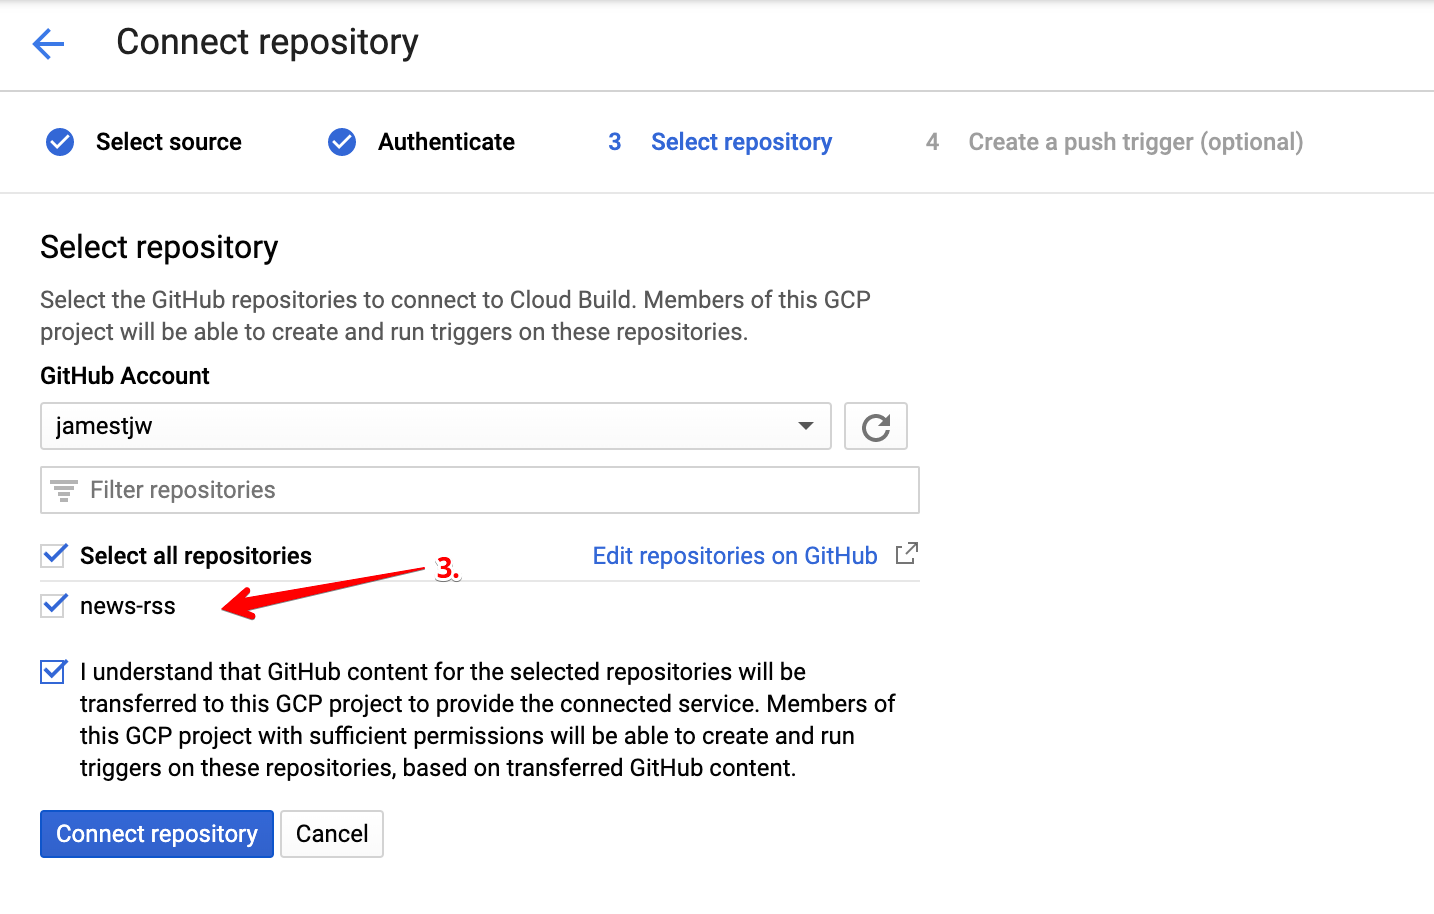This screenshot has width=1434, height=914.
Task: Click the Select source completed checkmark icon
Action: tap(59, 142)
